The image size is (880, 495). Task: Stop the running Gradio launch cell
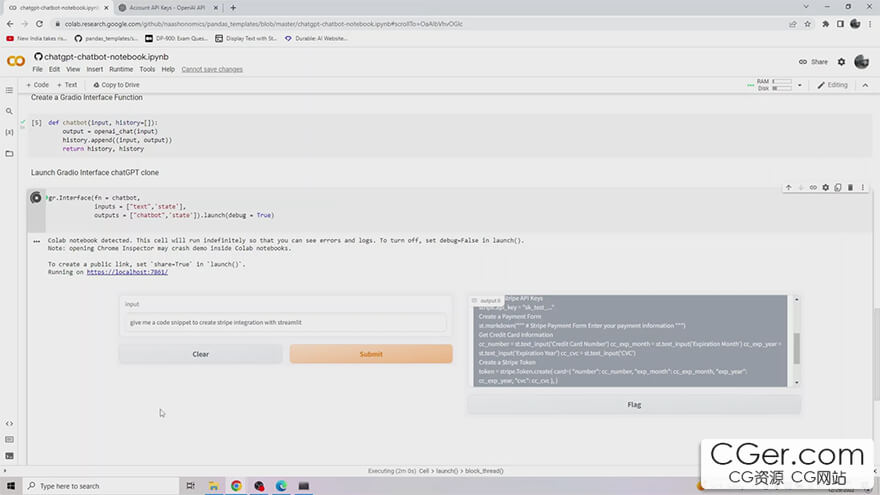tap(36, 198)
